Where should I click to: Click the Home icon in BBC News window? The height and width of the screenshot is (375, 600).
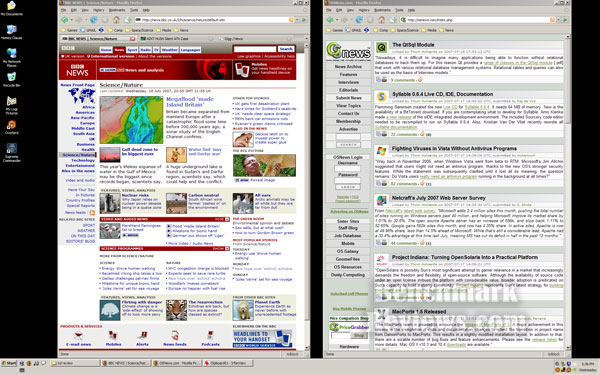click(116, 20)
